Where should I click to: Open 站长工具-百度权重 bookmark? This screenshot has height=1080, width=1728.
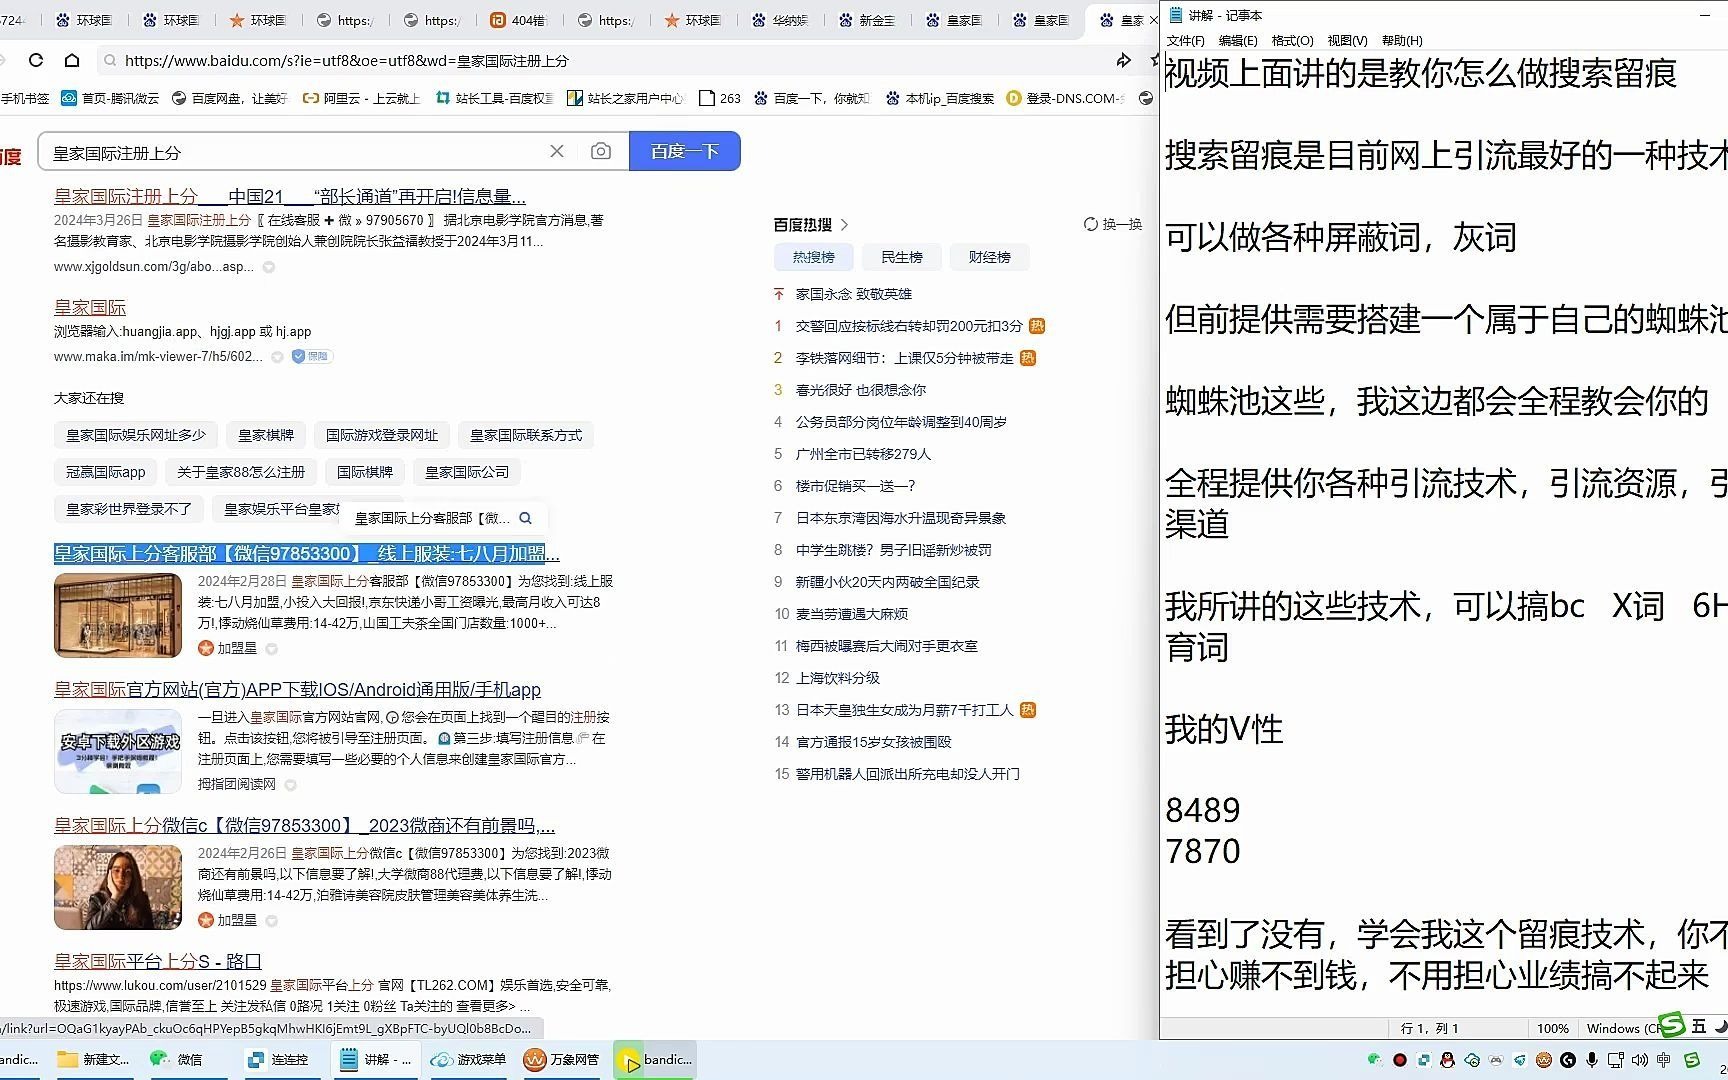[494, 98]
